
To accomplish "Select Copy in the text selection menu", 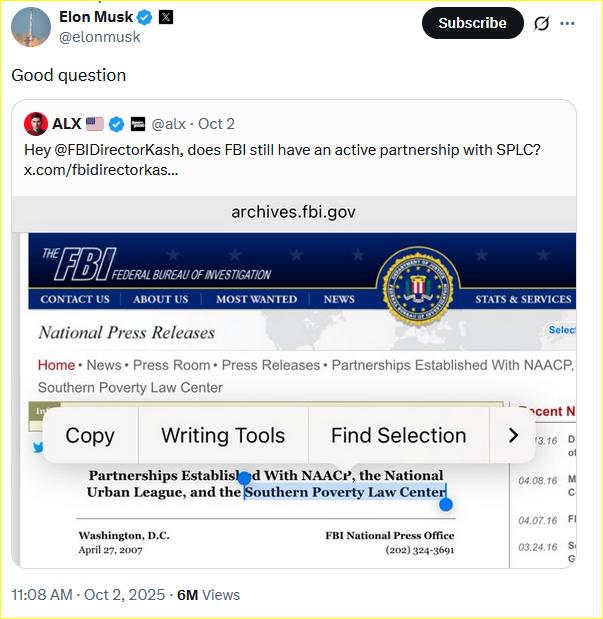I will (90, 435).
